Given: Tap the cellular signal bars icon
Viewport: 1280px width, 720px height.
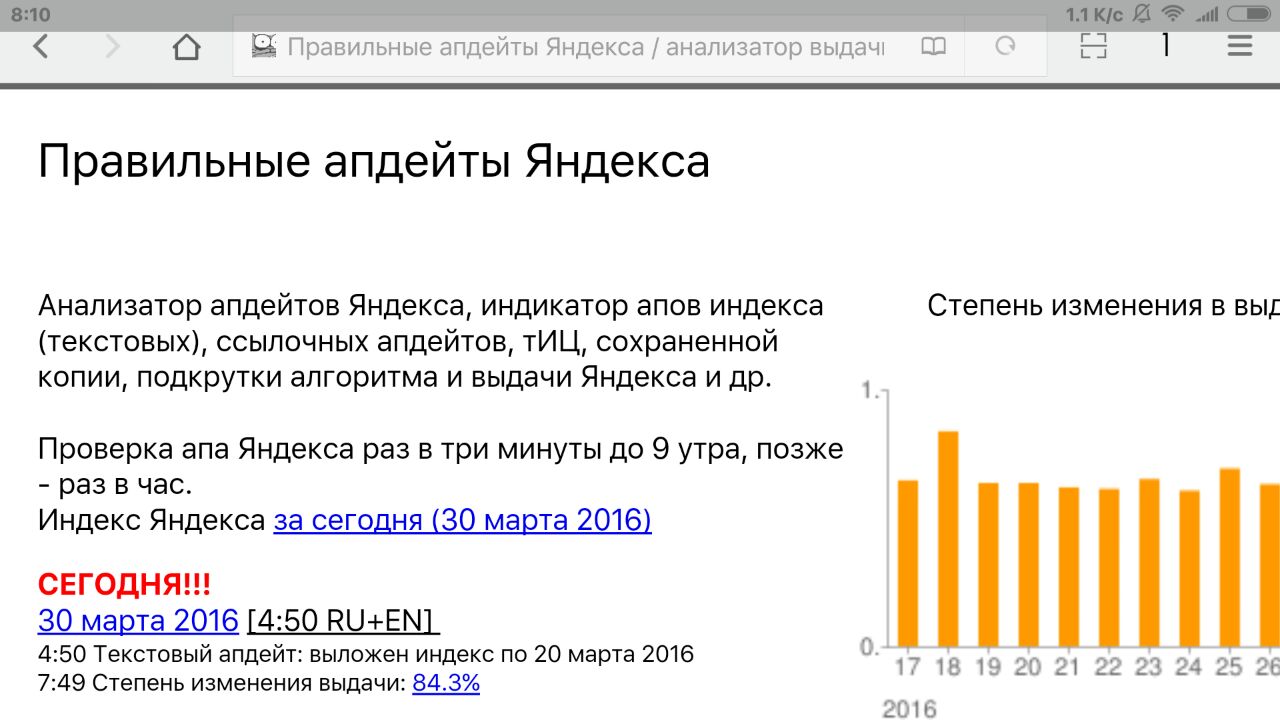Looking at the screenshot, I should [x=1207, y=14].
